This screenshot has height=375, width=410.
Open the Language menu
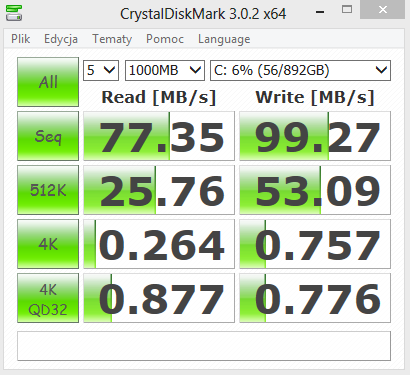pos(224,39)
